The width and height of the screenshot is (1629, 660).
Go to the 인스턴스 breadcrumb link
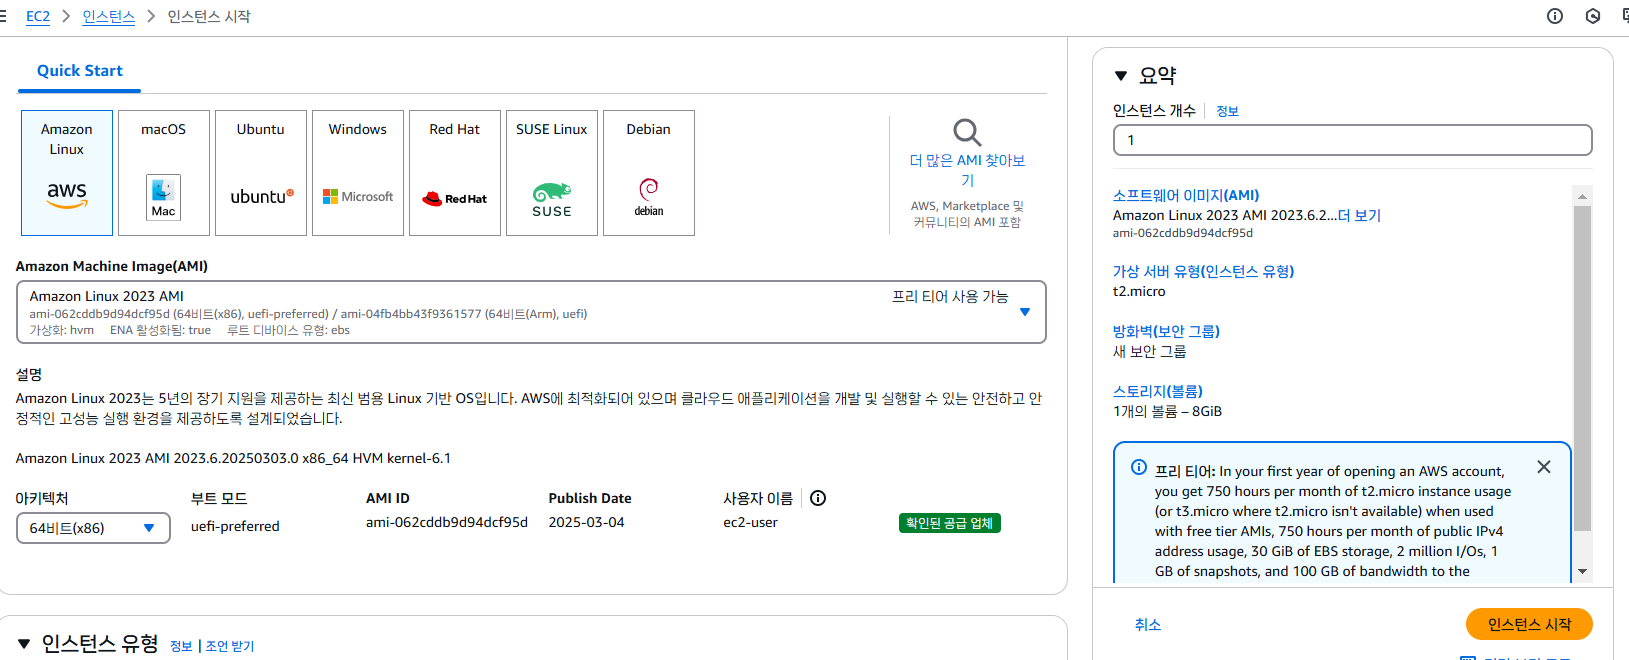(x=109, y=16)
